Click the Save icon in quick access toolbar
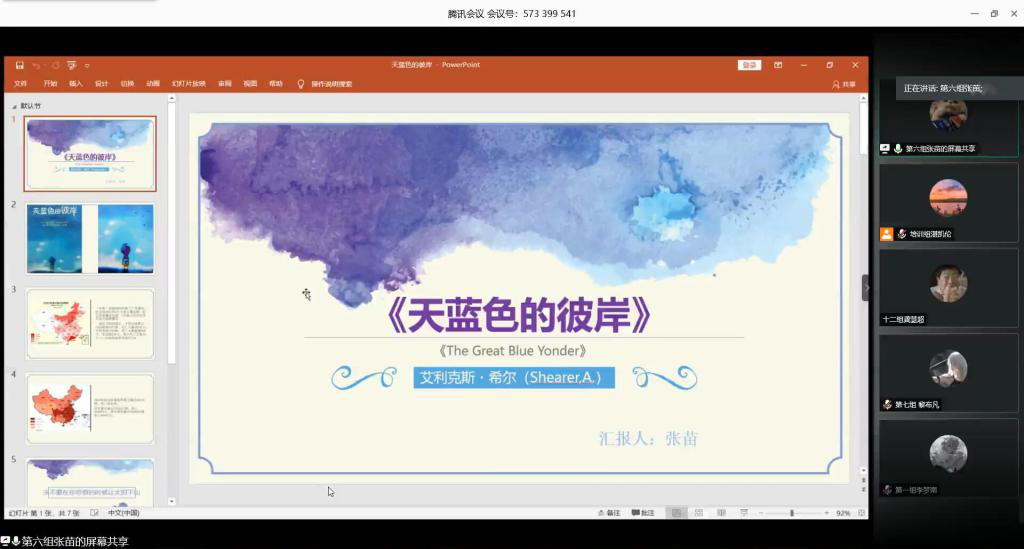Screen dimensions: 1024x549 pyautogui.click(x=20, y=65)
